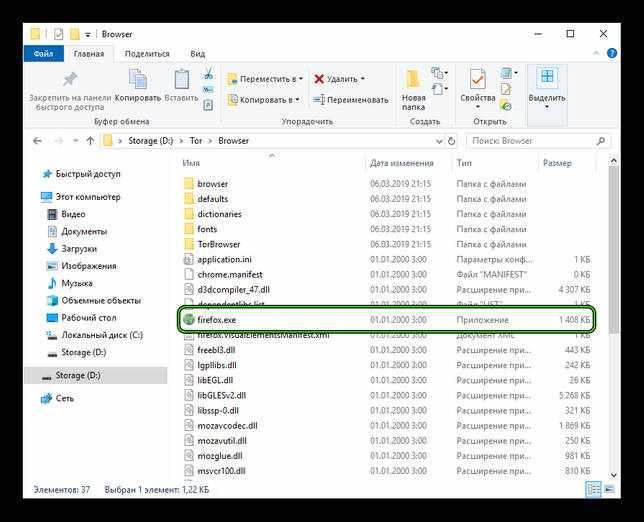Sort by the Тип column header
644x522 pixels.
coord(464,163)
